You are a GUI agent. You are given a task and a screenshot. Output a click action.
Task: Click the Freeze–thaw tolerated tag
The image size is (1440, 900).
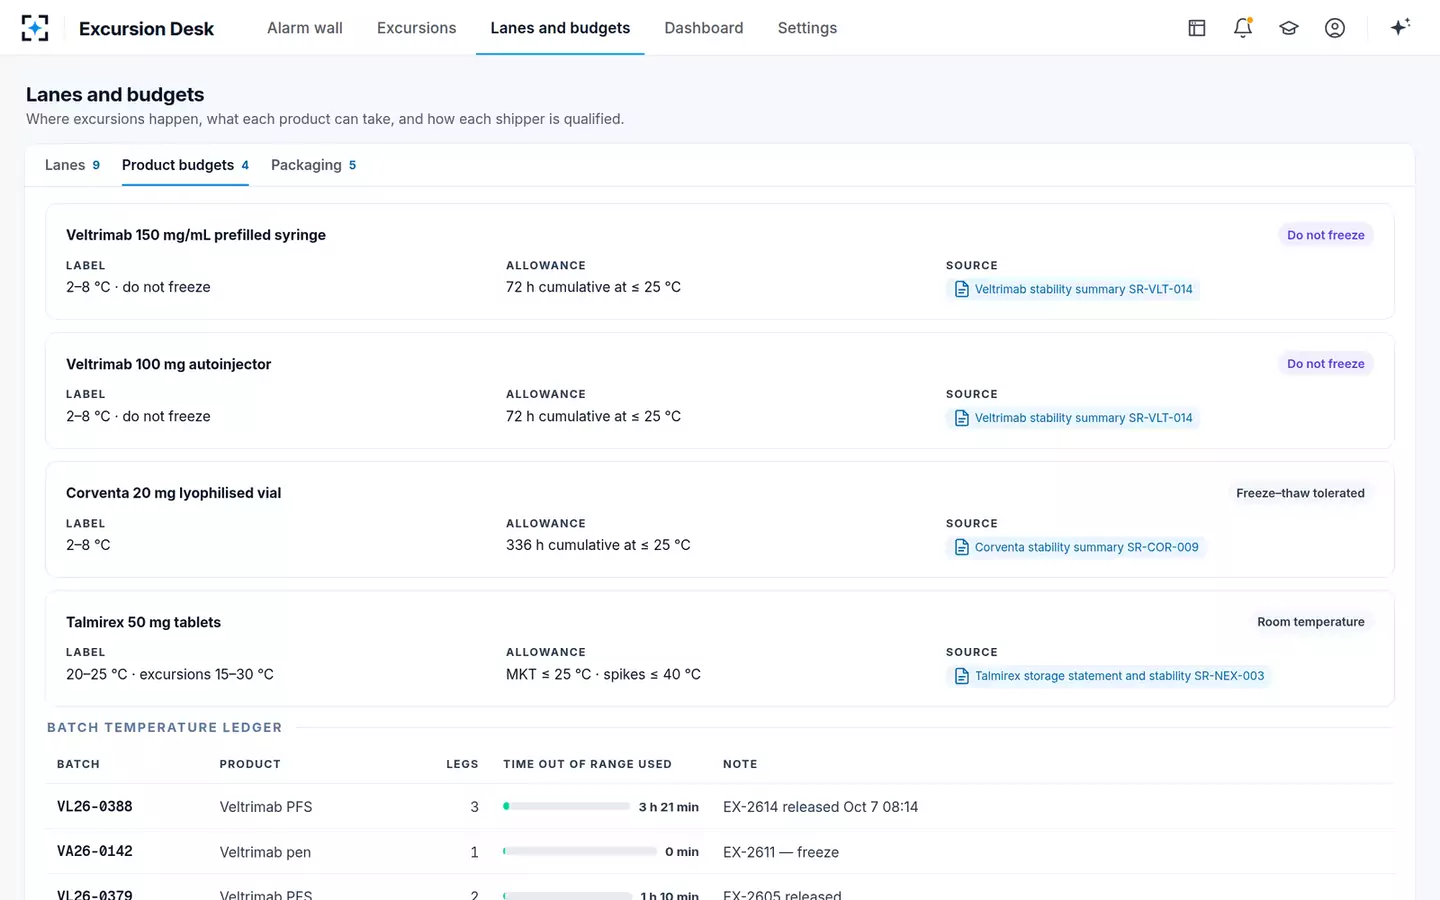click(1300, 493)
